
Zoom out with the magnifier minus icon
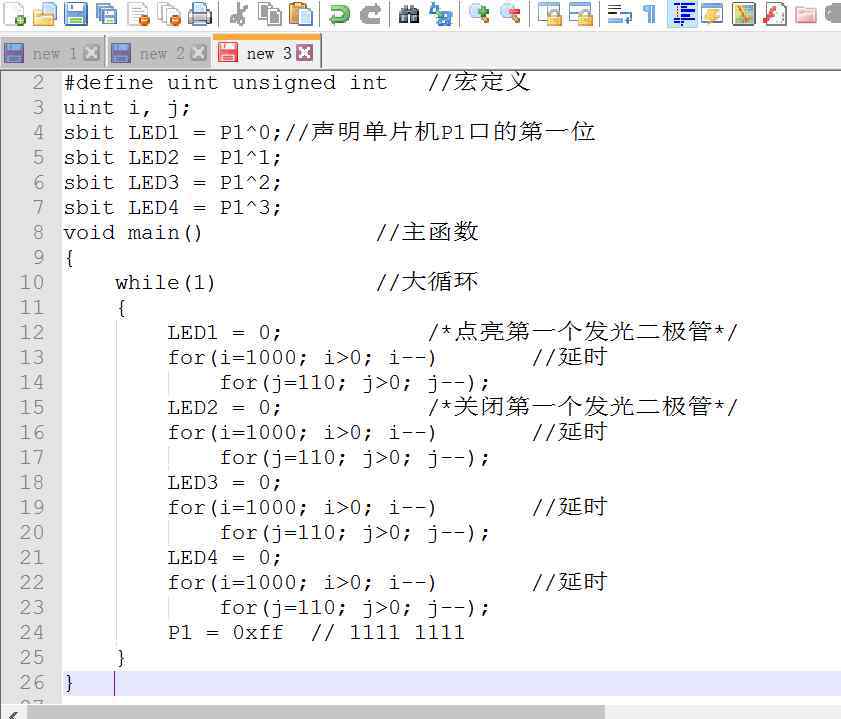(x=511, y=13)
